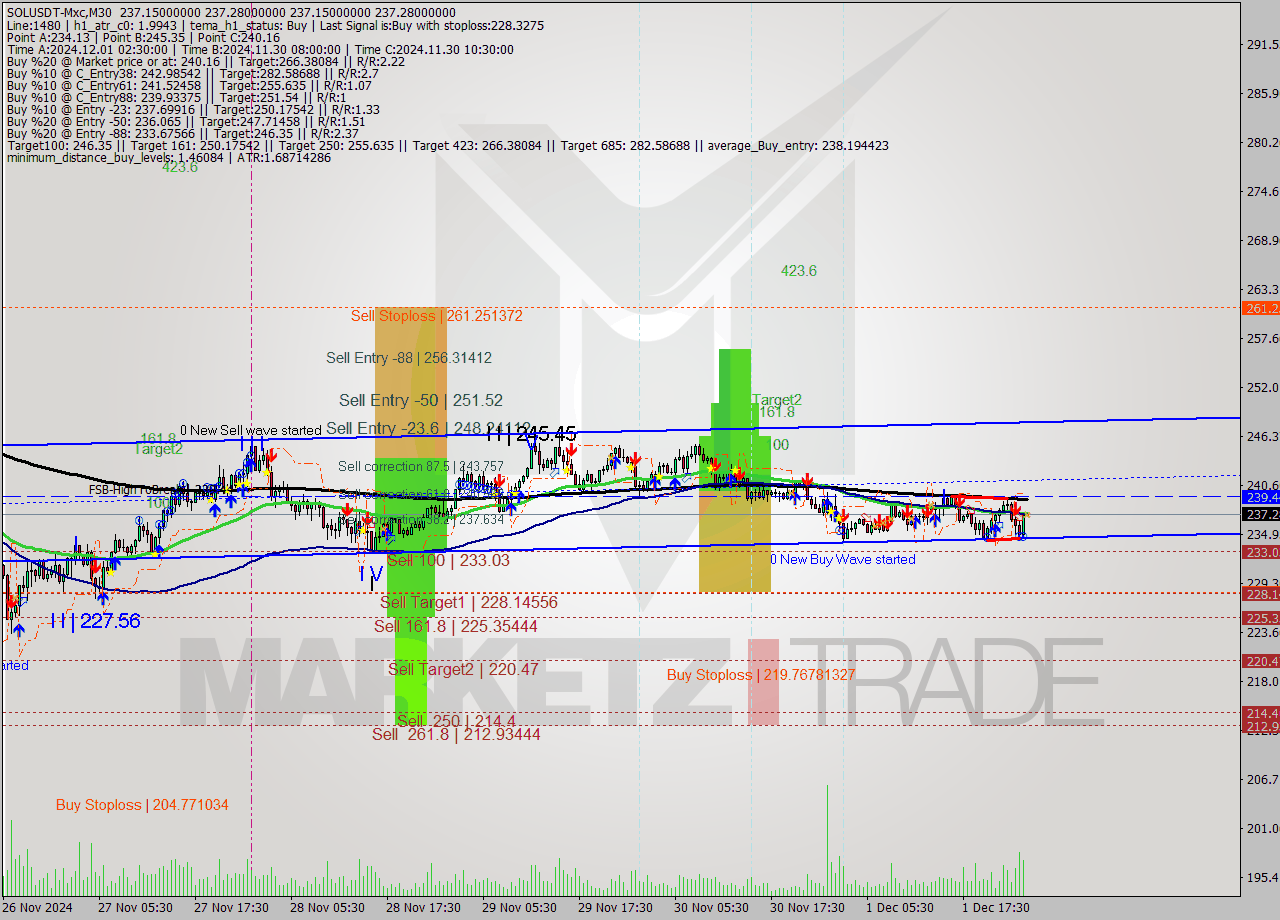Screen dimensions: 1280x920
Task: Click the Sell Stoploss 261.251372 label
Action: 436,316
